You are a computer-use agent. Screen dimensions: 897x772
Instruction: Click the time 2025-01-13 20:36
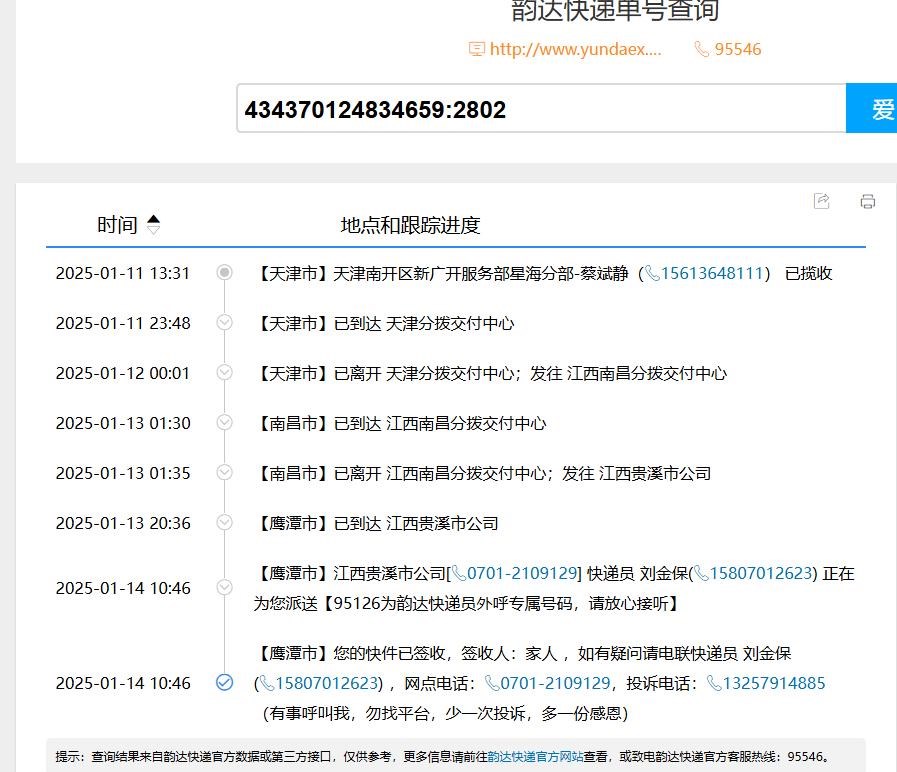tap(122, 523)
